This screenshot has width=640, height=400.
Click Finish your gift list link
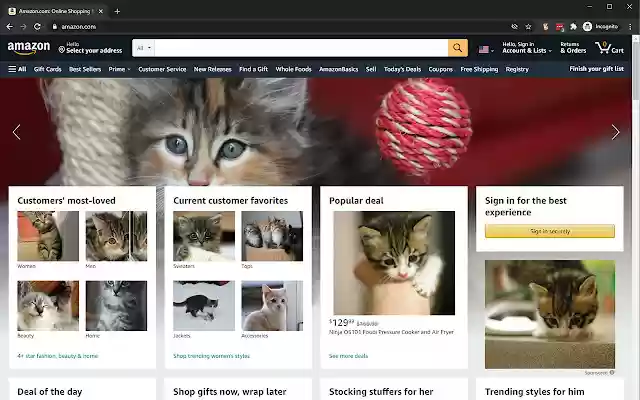[596, 69]
